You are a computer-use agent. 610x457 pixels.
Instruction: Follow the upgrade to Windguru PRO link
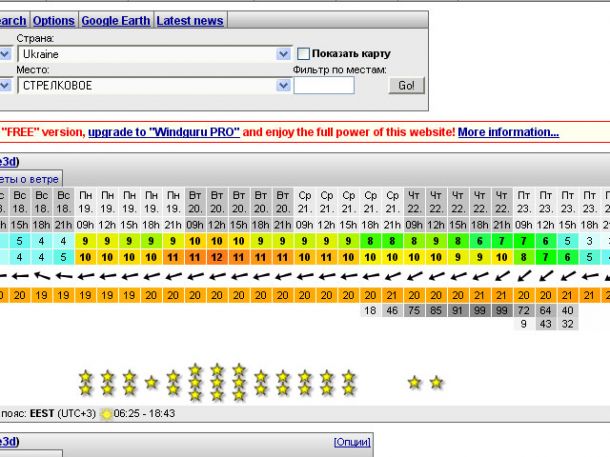pyautogui.click(x=163, y=132)
